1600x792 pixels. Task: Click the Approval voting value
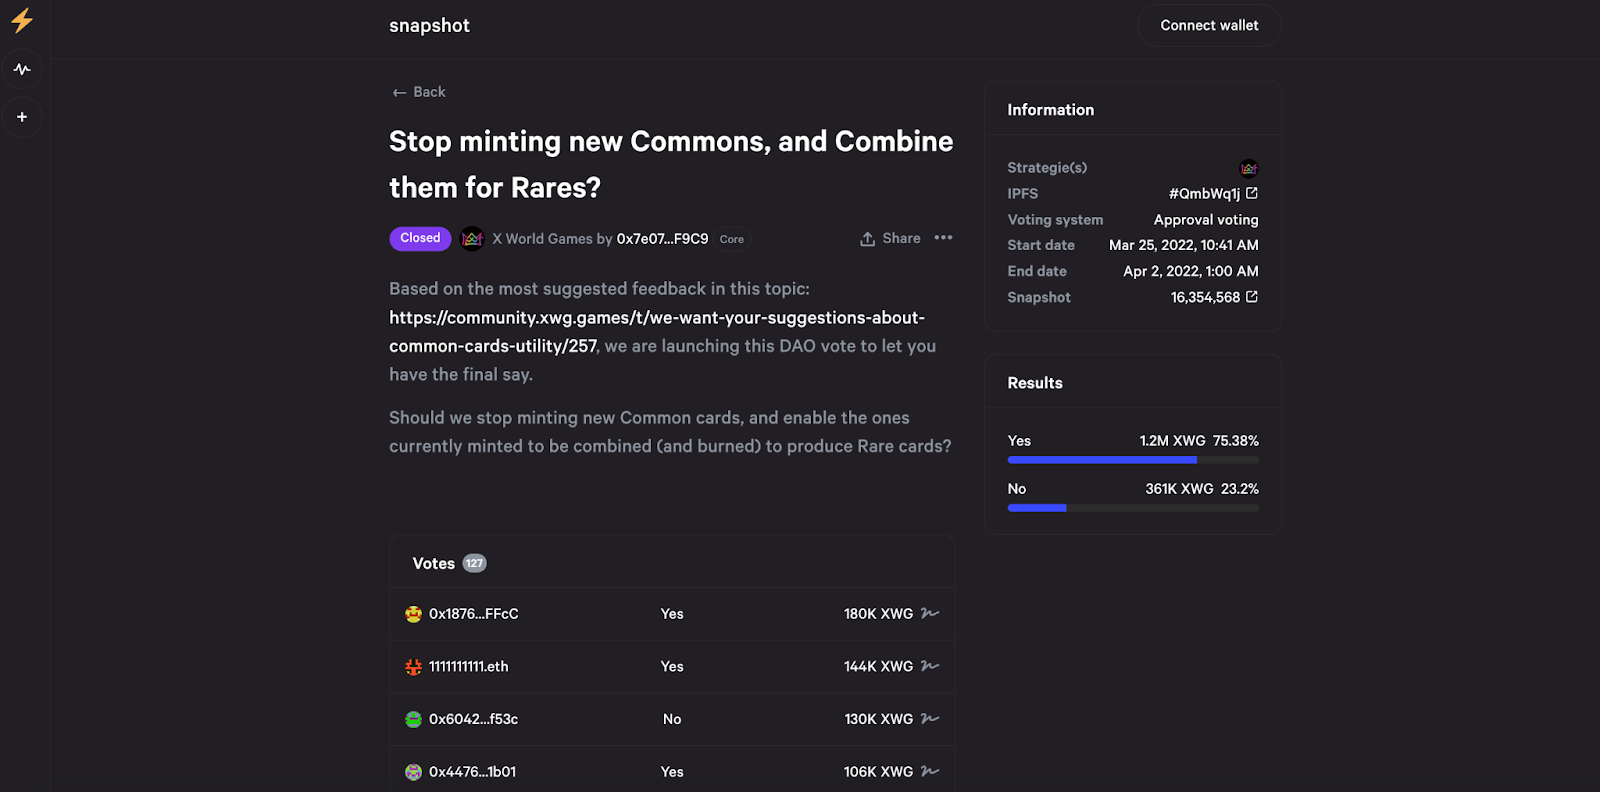(1206, 220)
